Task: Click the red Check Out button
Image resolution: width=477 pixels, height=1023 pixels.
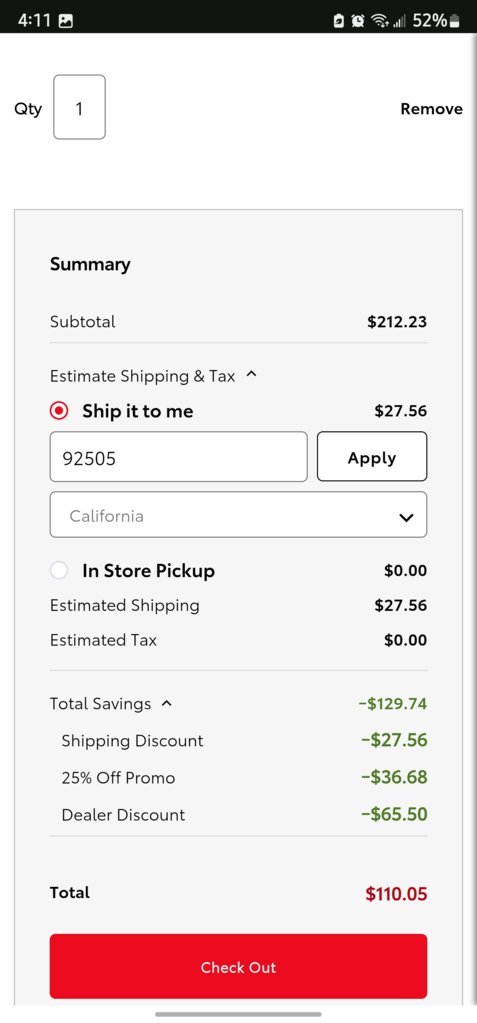Action: click(x=238, y=966)
